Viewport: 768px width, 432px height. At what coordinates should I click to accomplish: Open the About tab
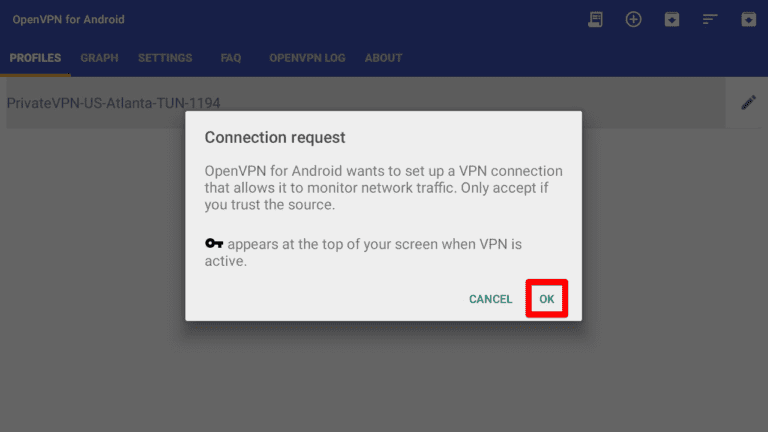384,58
